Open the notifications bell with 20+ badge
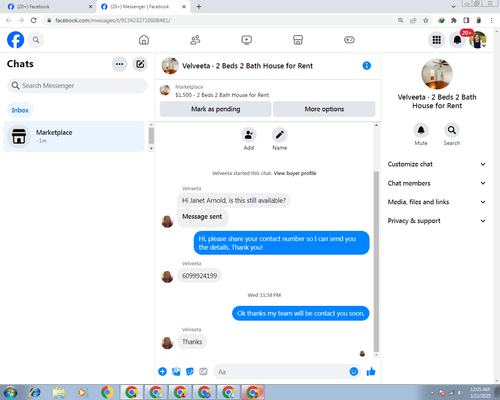Viewport: 500px width, 400px height. 457,40
